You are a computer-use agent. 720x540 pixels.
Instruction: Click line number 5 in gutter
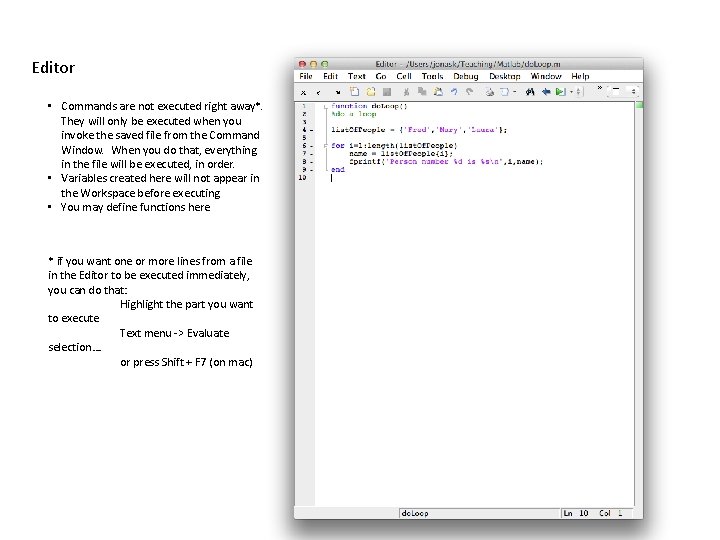point(304,138)
